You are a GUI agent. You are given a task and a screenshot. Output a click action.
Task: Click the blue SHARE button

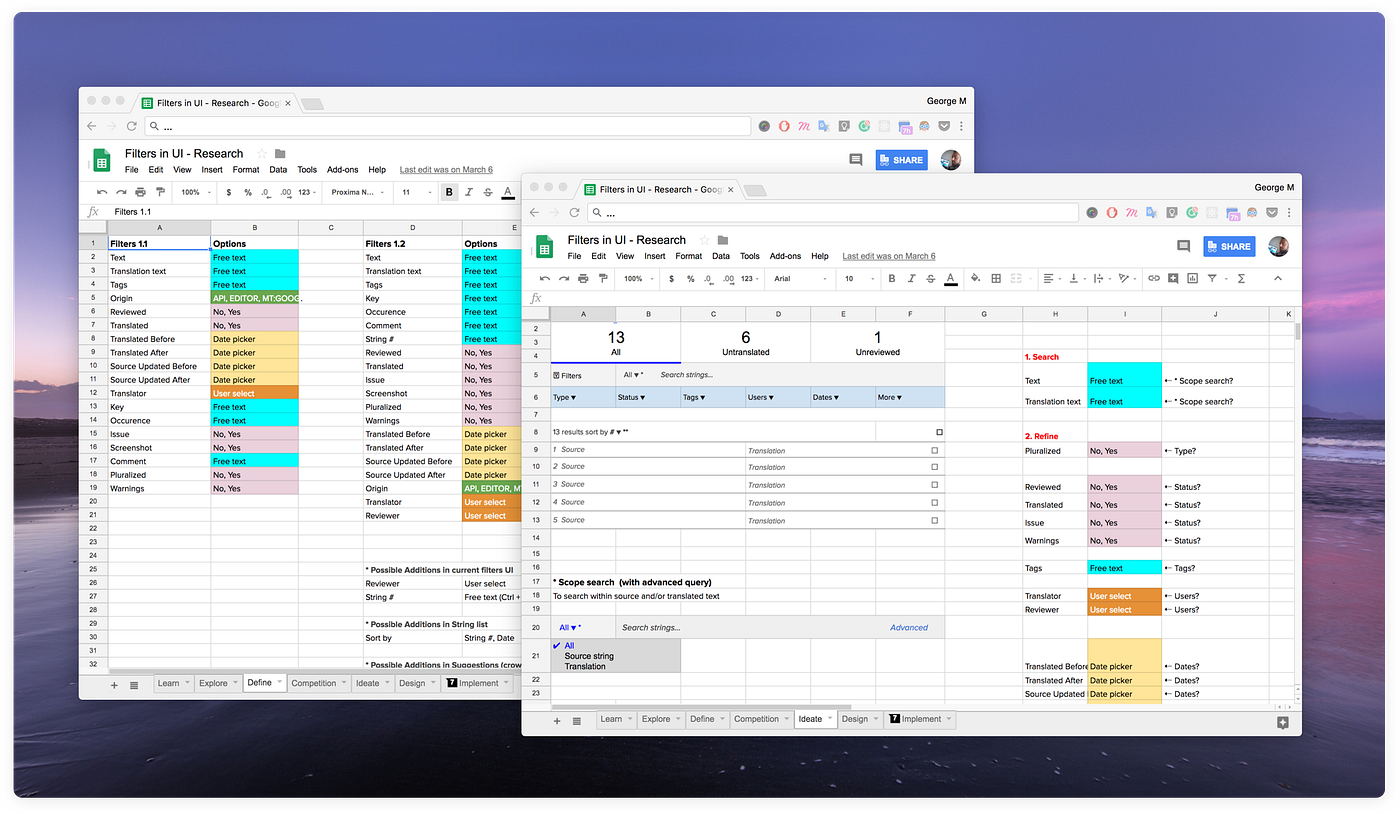pos(1228,245)
